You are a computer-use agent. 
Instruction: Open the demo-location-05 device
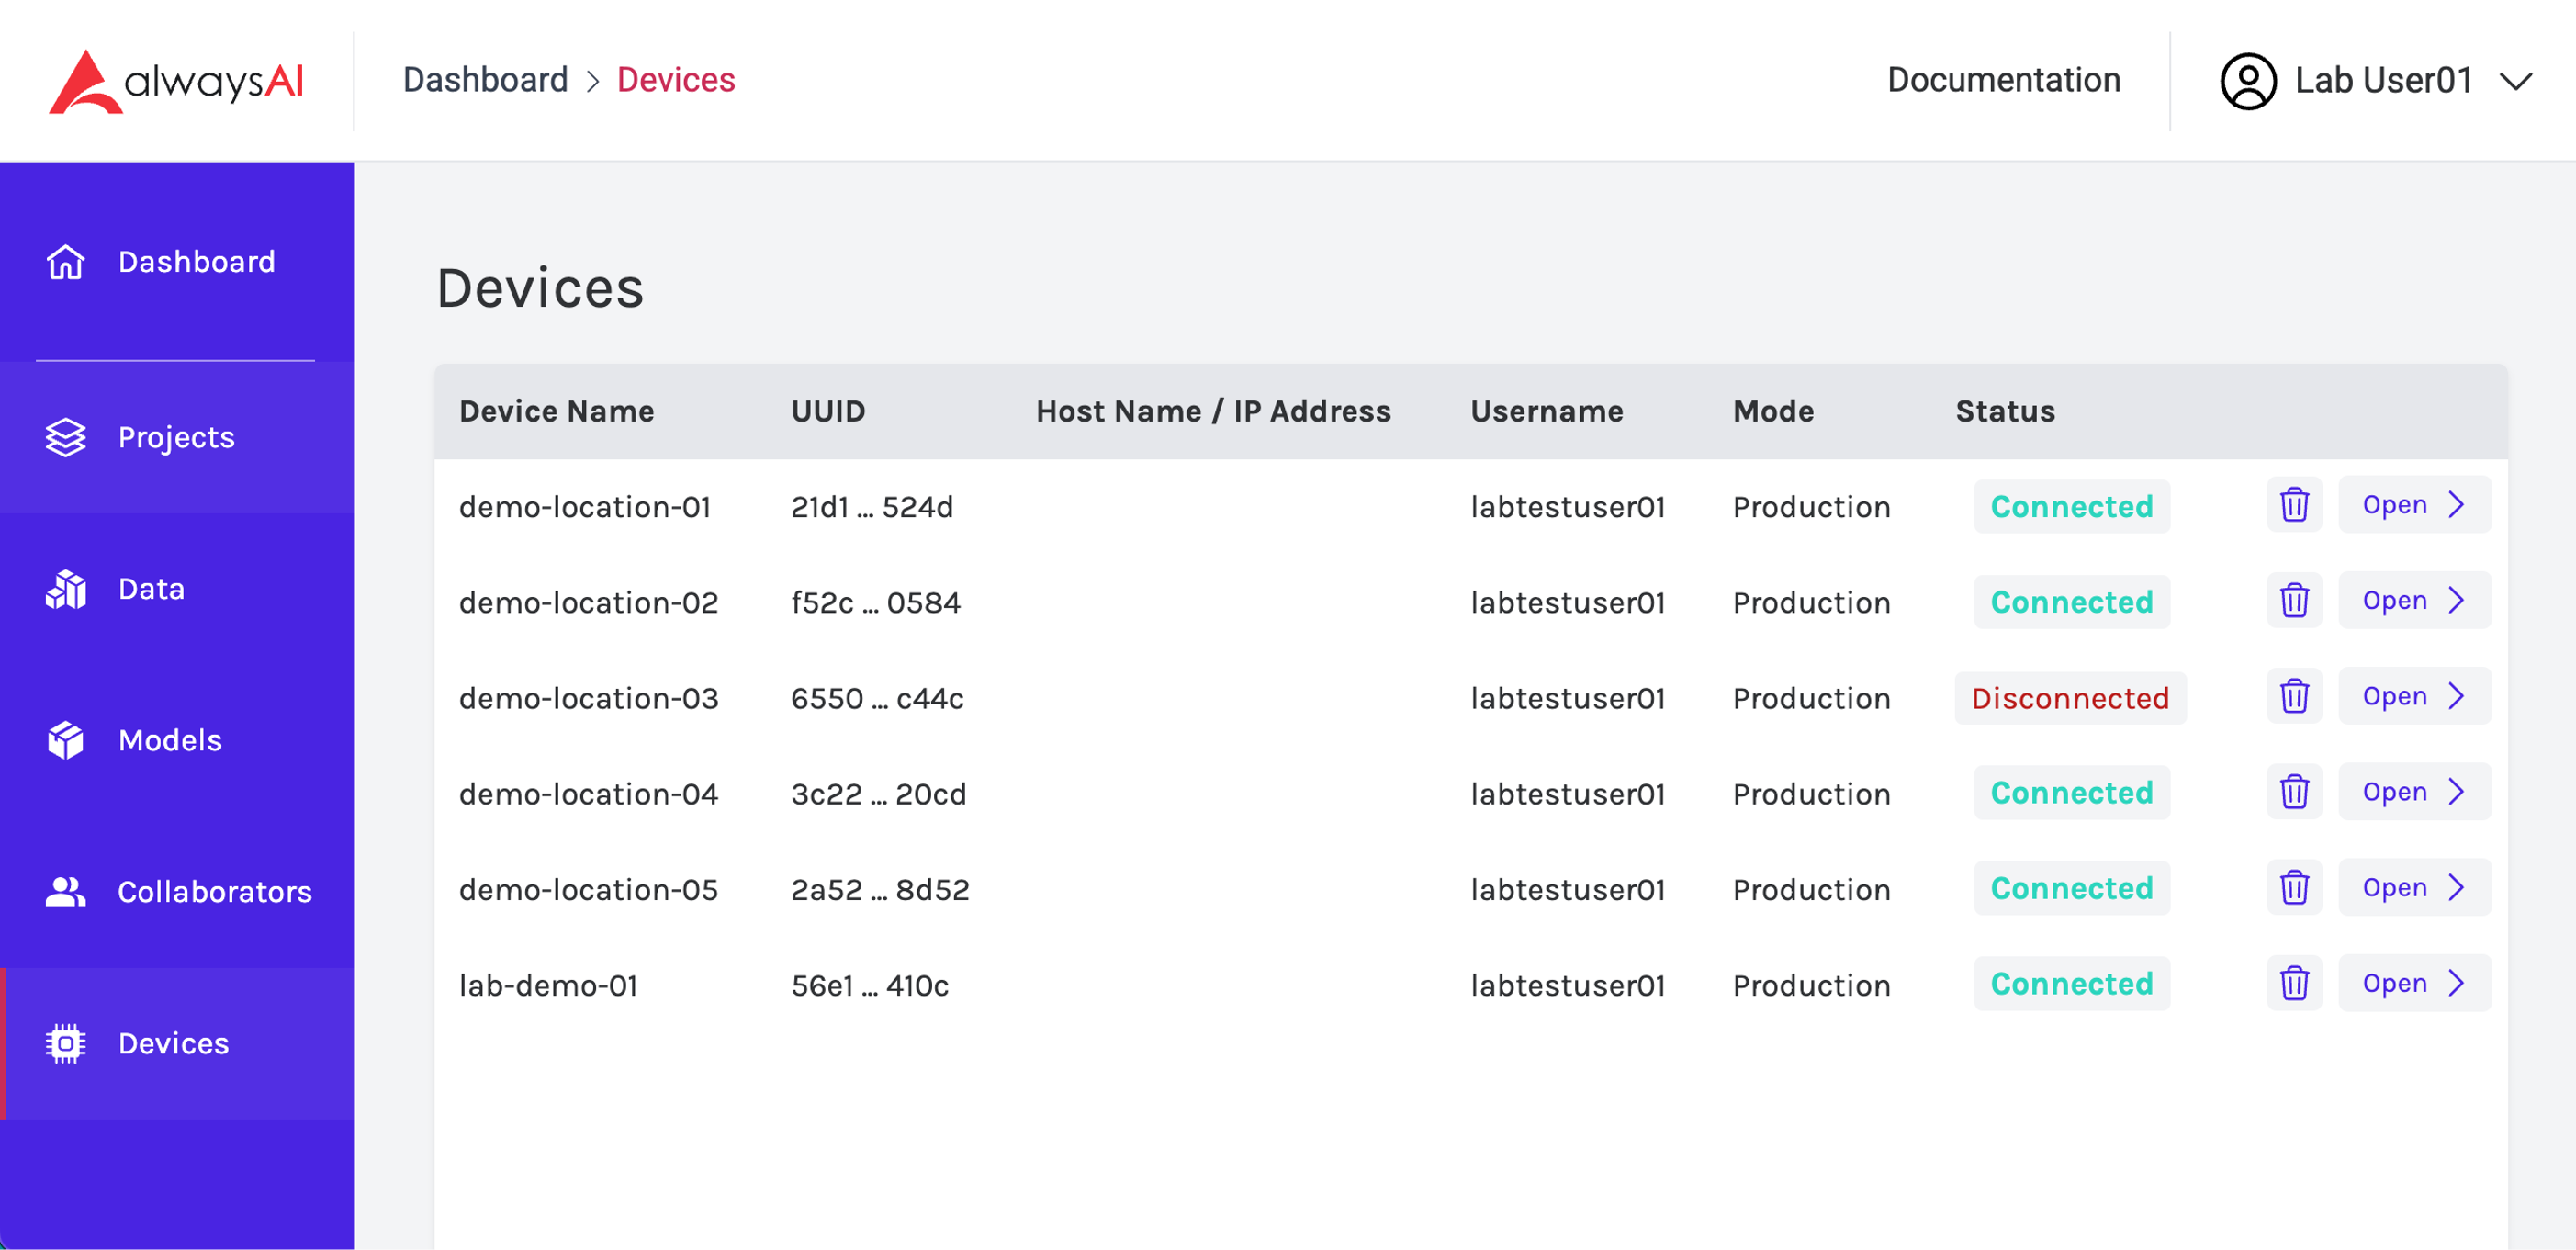[x=2412, y=888]
